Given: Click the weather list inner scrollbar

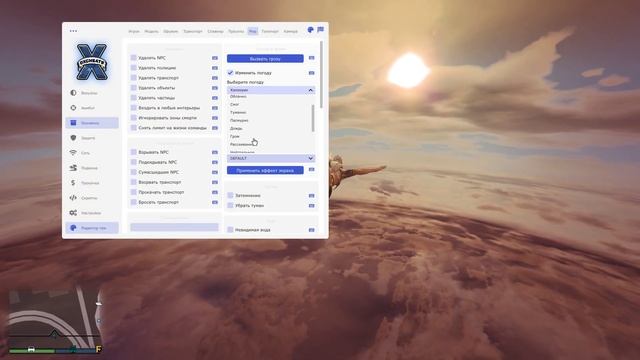Looking at the screenshot, I should (313, 118).
